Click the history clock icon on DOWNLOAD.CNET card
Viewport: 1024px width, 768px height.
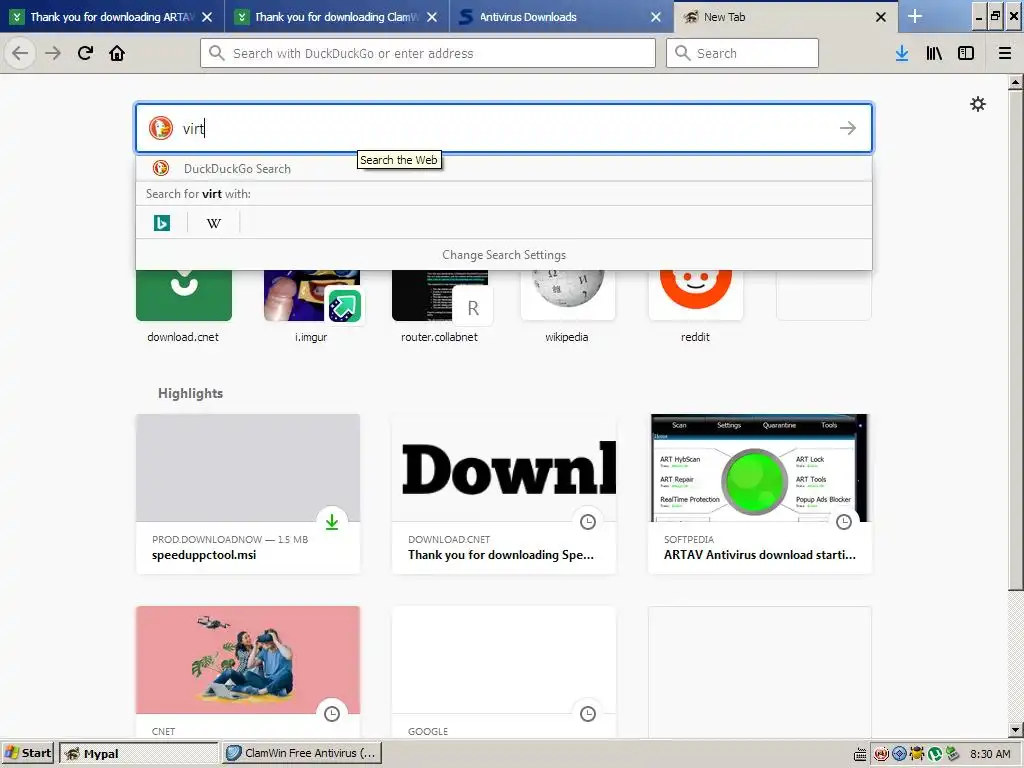point(588,522)
